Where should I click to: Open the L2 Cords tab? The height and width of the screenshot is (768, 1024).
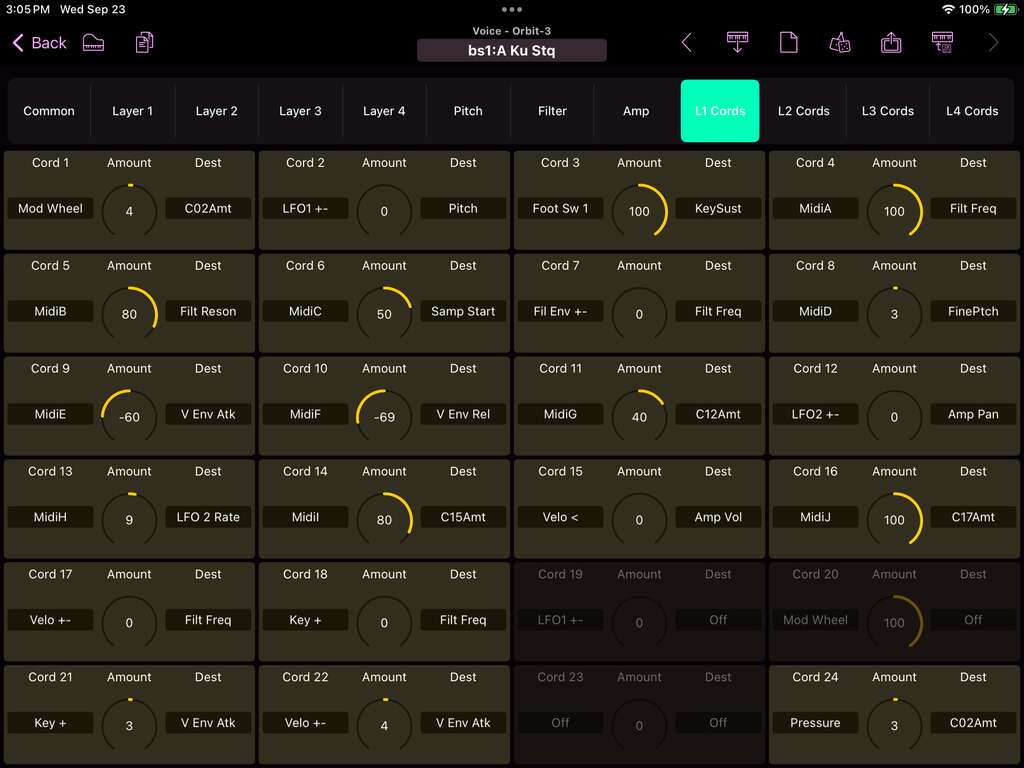click(804, 111)
